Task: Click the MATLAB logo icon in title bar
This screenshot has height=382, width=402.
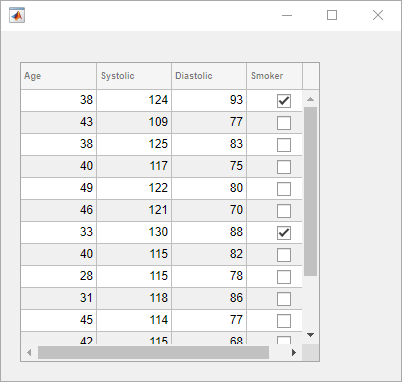Action: tap(17, 15)
